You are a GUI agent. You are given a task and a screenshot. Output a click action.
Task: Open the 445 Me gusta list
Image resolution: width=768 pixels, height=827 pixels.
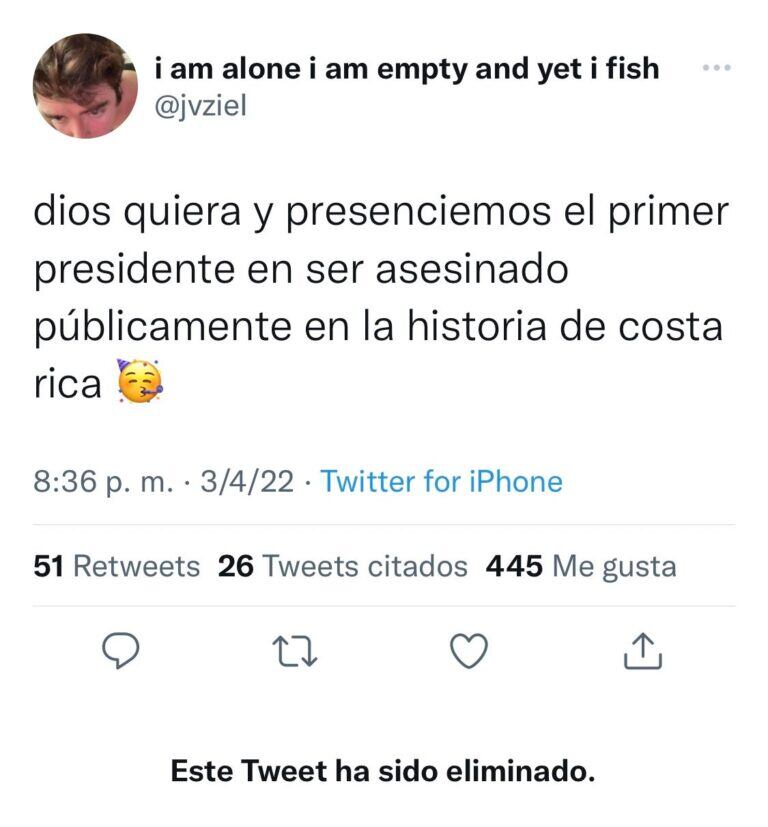(x=580, y=565)
